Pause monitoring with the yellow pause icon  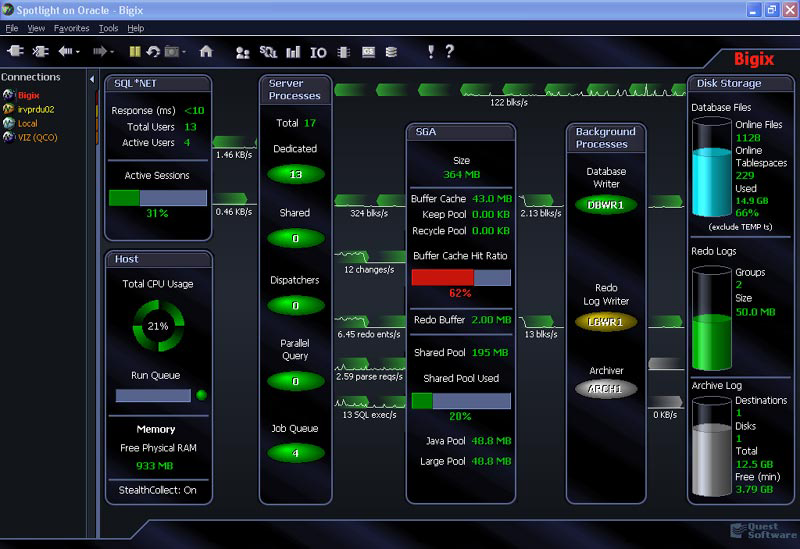(135, 51)
